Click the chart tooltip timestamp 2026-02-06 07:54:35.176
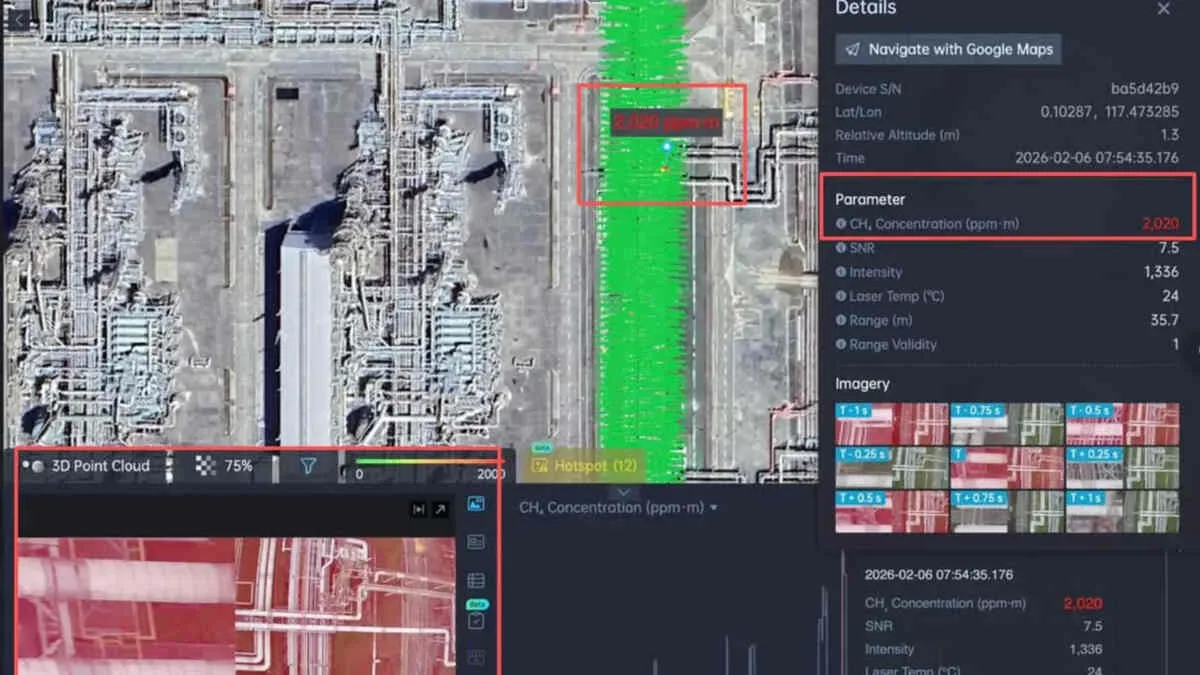 tap(939, 575)
